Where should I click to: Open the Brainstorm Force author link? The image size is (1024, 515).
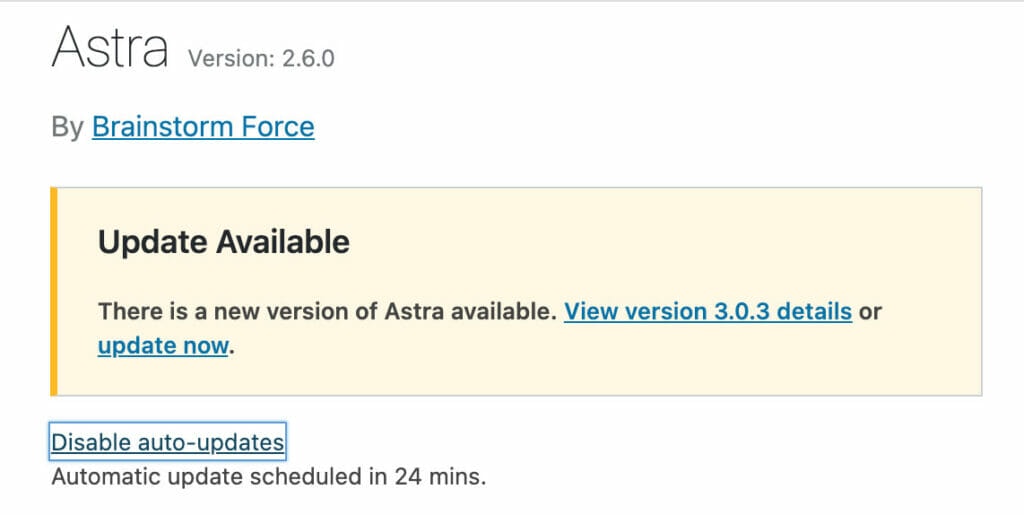[203, 127]
